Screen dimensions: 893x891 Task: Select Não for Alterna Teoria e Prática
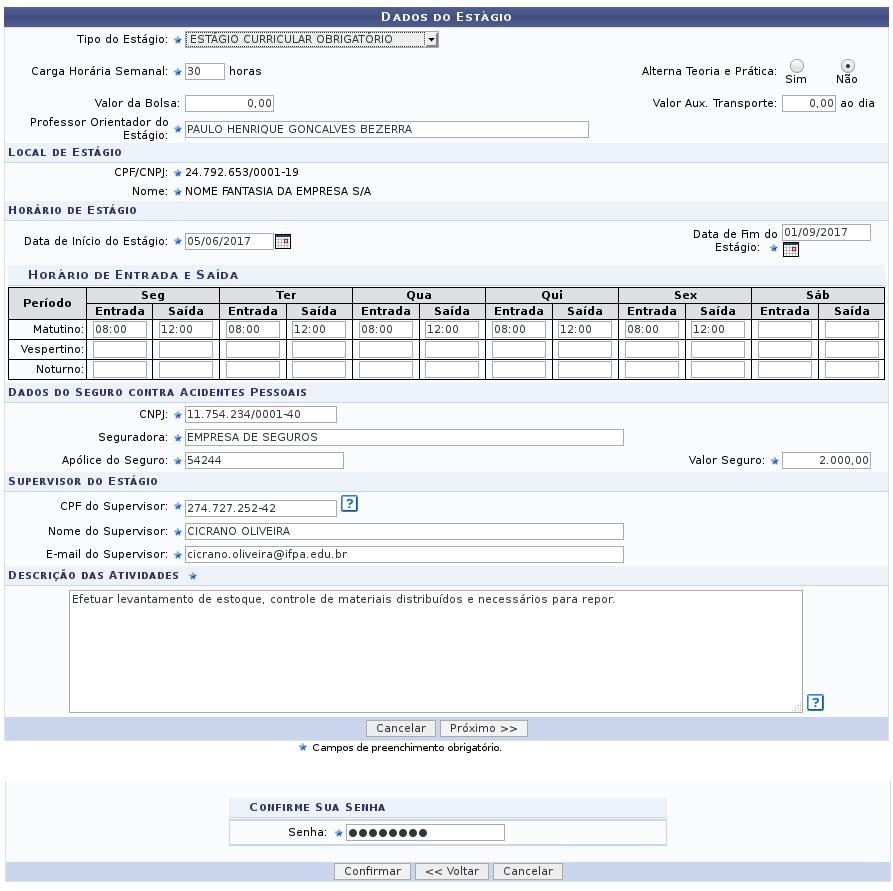tap(847, 66)
